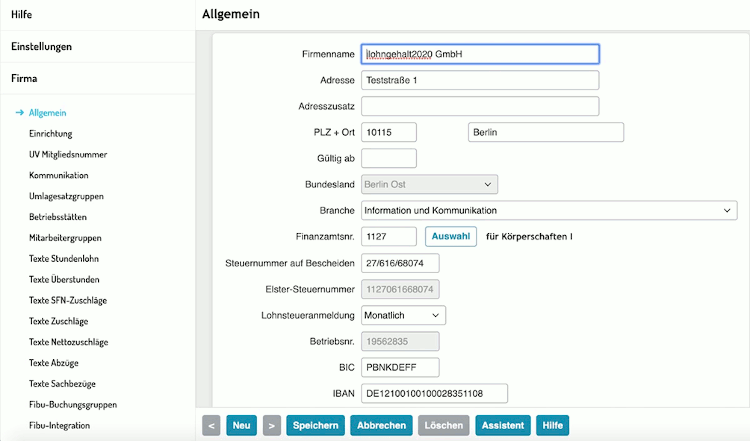750x441 pixels.
Task: Open the Firma section in the sidebar
Action: tap(24, 78)
